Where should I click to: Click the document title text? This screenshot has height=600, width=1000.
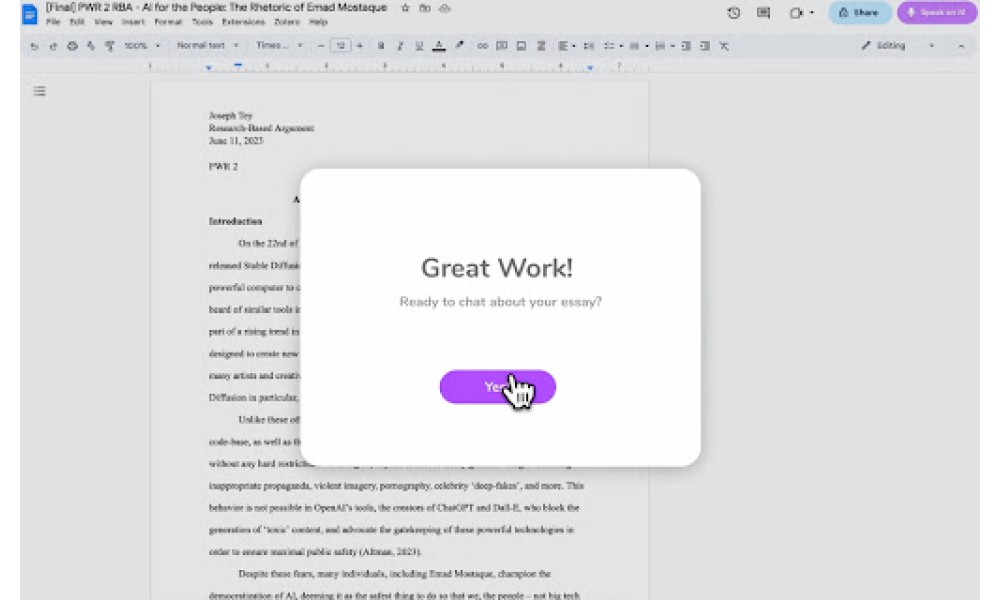(x=216, y=7)
